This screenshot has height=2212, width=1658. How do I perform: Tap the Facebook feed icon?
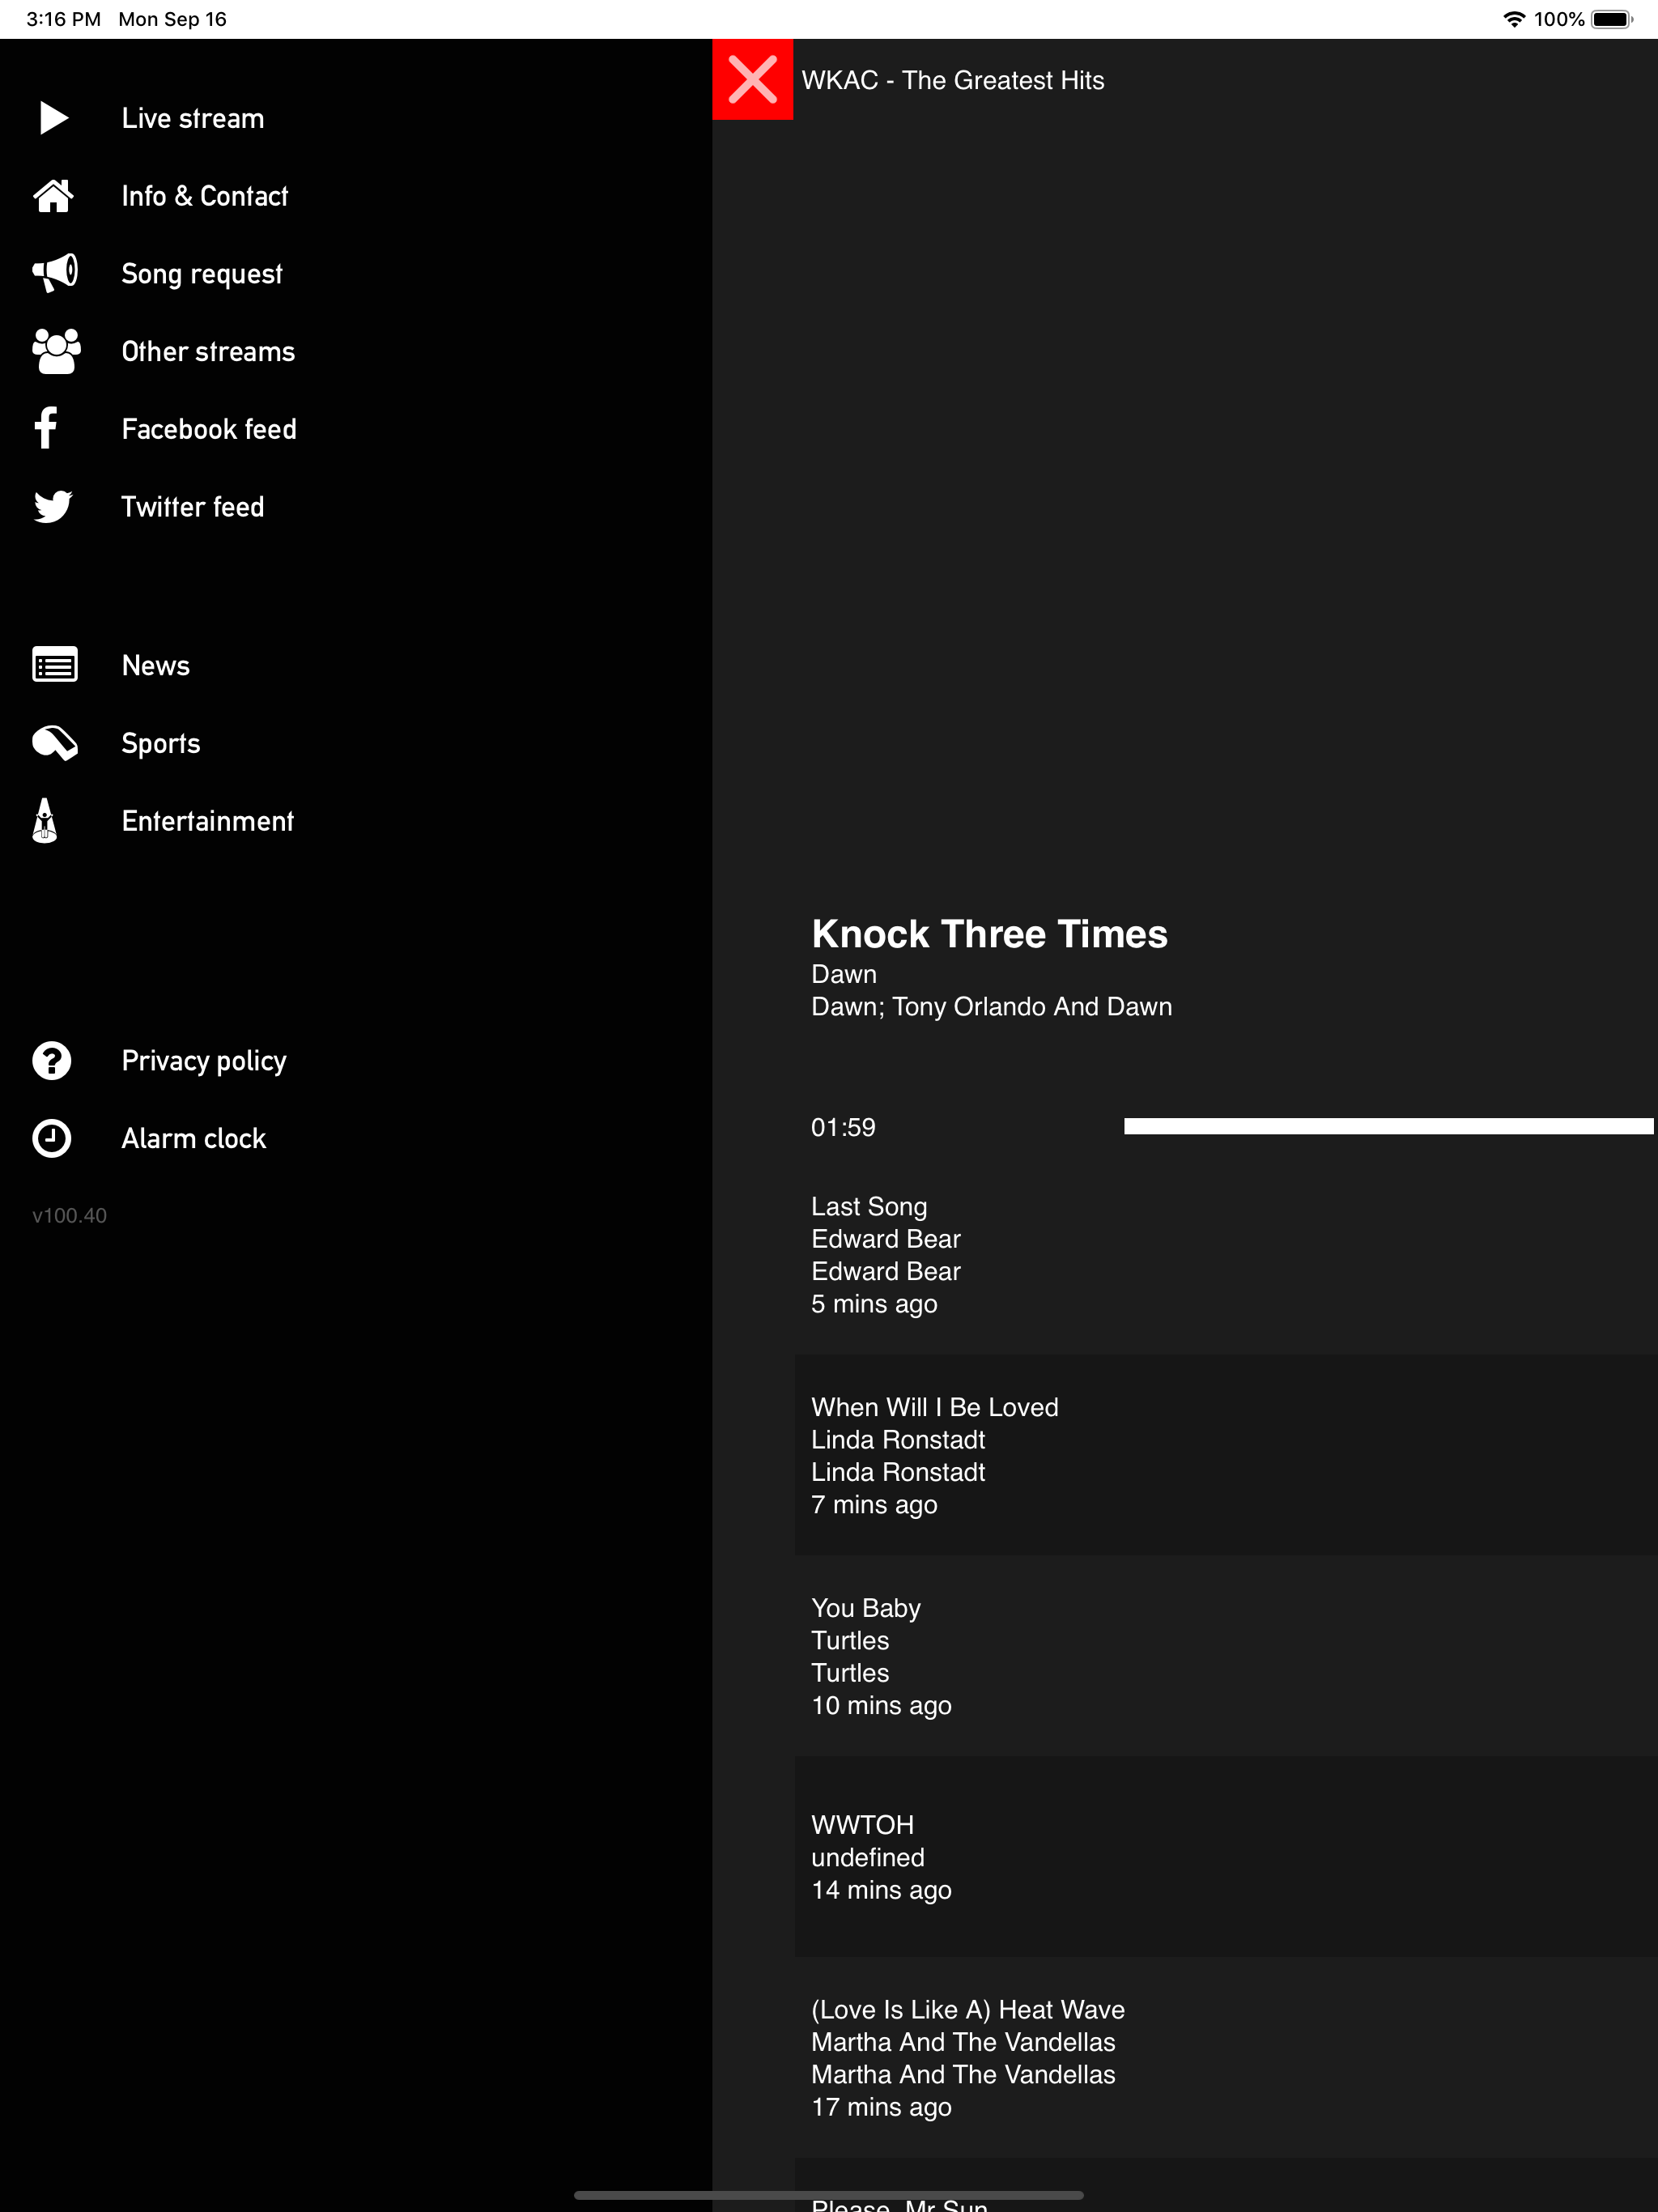(x=46, y=428)
